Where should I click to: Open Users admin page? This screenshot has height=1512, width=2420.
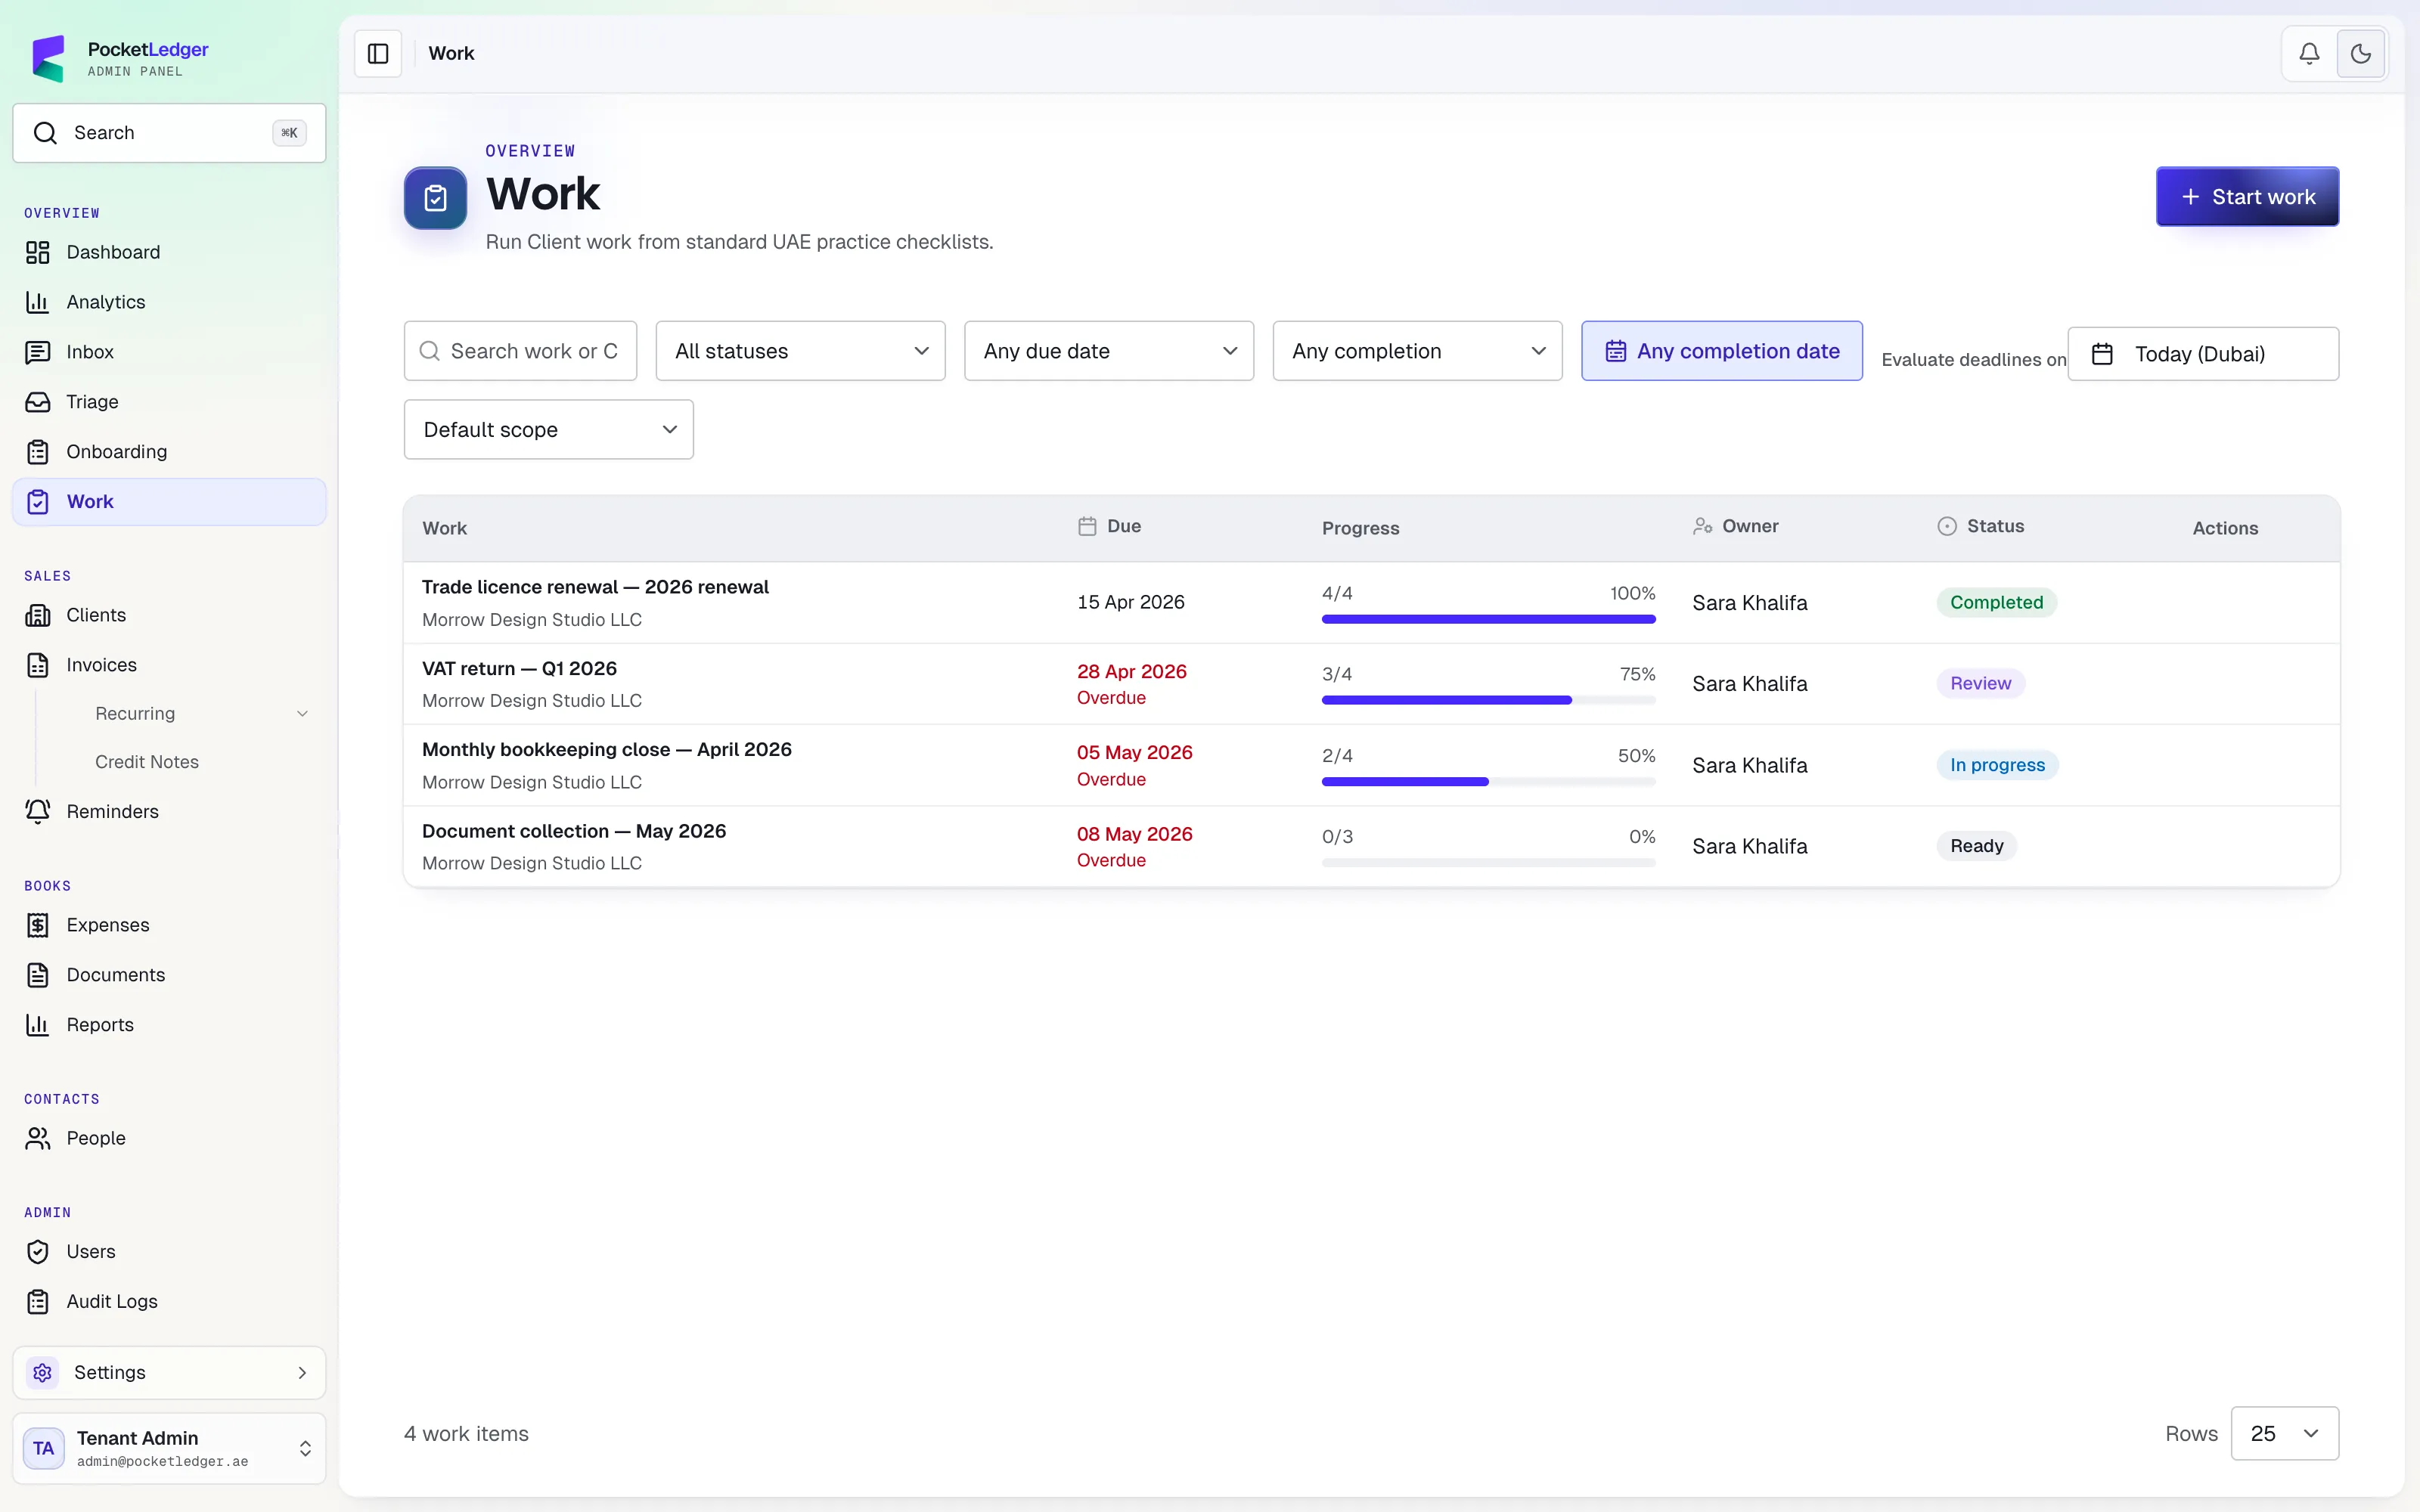169,1252
